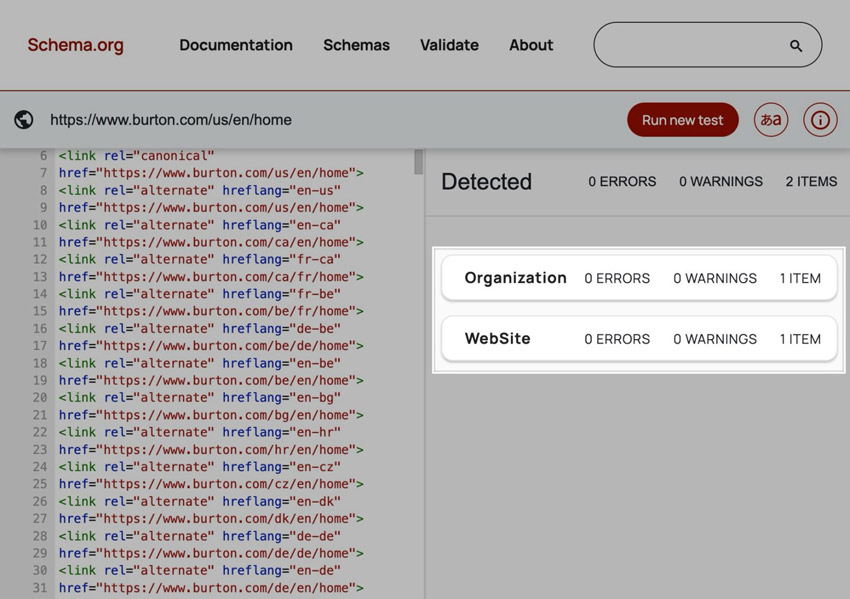The height and width of the screenshot is (599, 850).
Task: Expand the Organization result card
Action: [639, 278]
